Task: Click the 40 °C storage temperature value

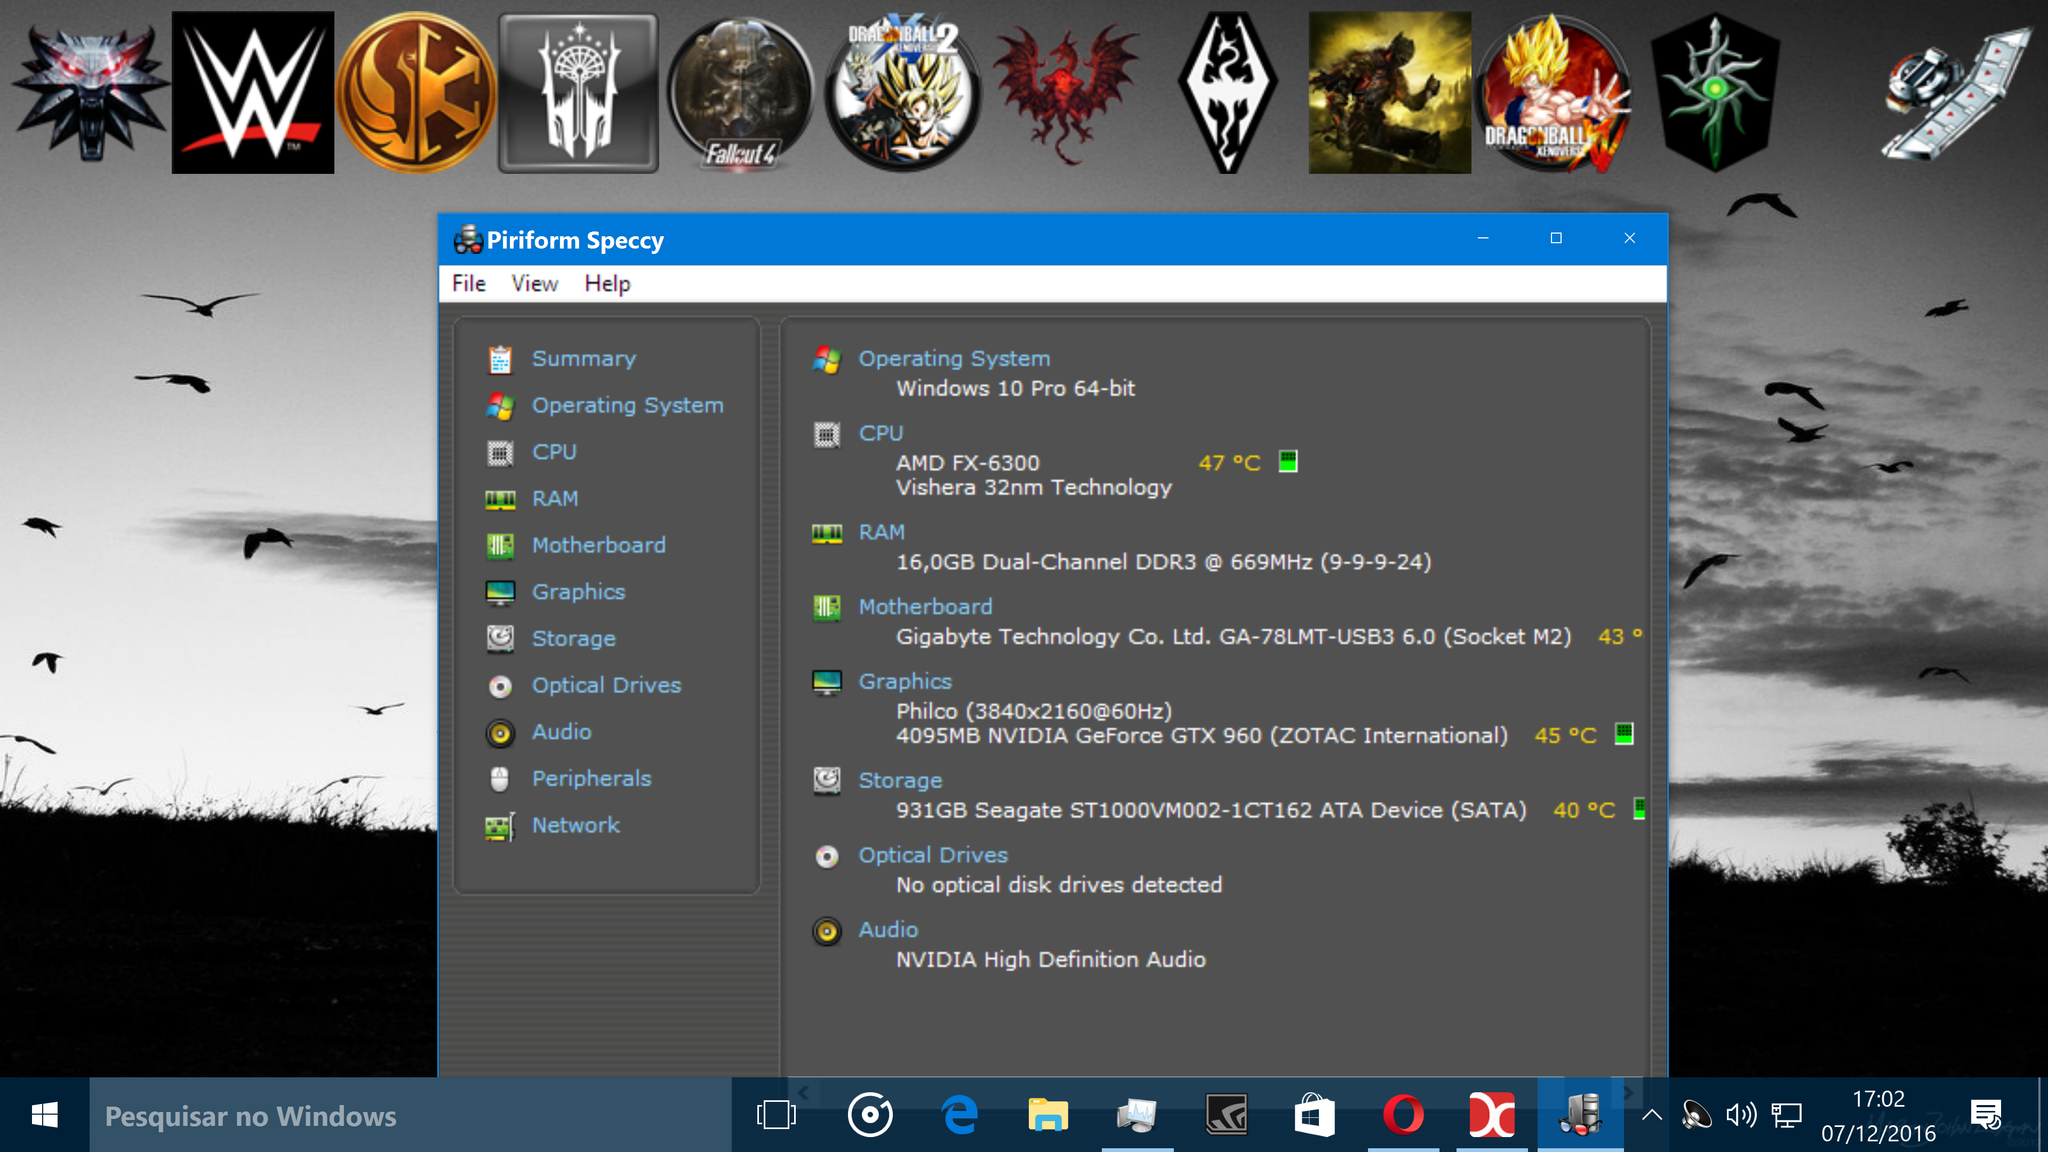Action: (x=1584, y=810)
